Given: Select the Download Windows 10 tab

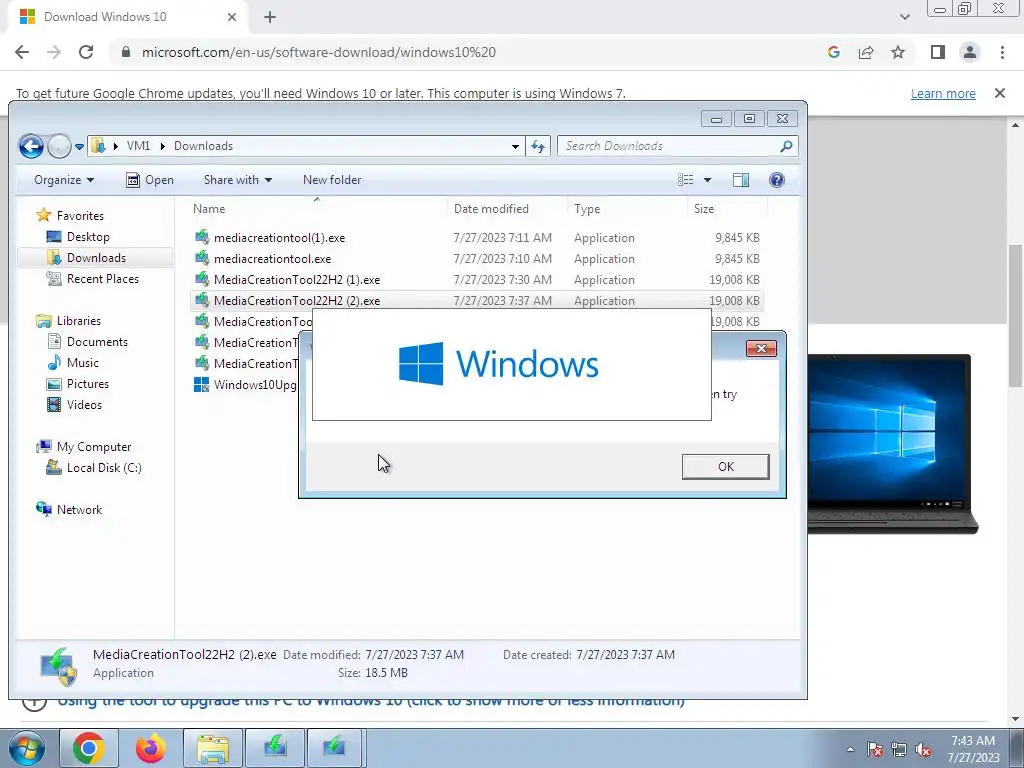Looking at the screenshot, I should 127,17.
